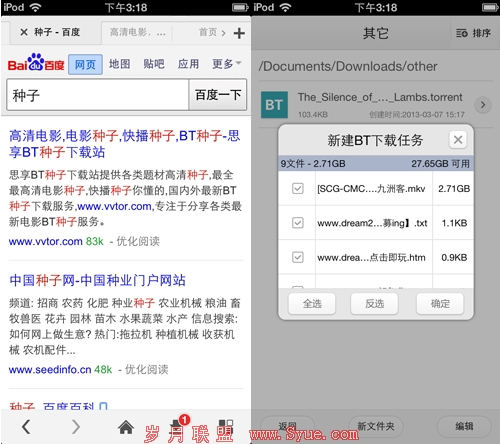The image size is (500, 444).
Task: Open the 中国种子网-中国种业门户网站 result
Action: click(97, 280)
